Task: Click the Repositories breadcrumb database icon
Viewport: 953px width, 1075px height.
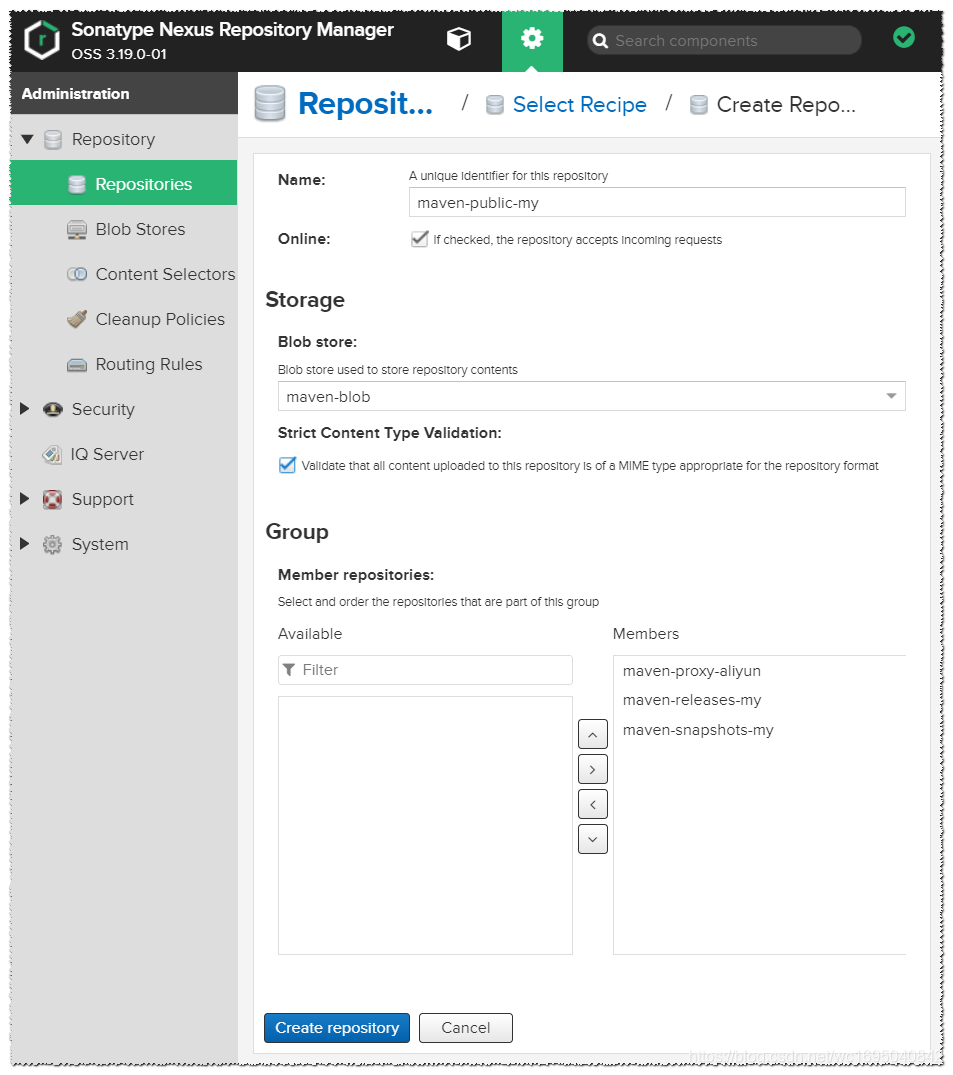Action: pyautogui.click(x=269, y=104)
